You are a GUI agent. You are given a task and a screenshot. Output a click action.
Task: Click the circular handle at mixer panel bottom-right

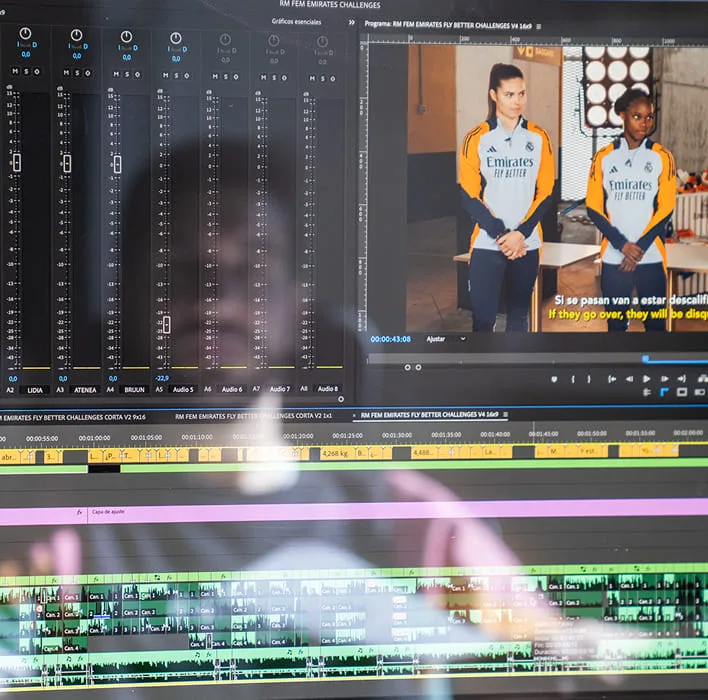tap(341, 399)
